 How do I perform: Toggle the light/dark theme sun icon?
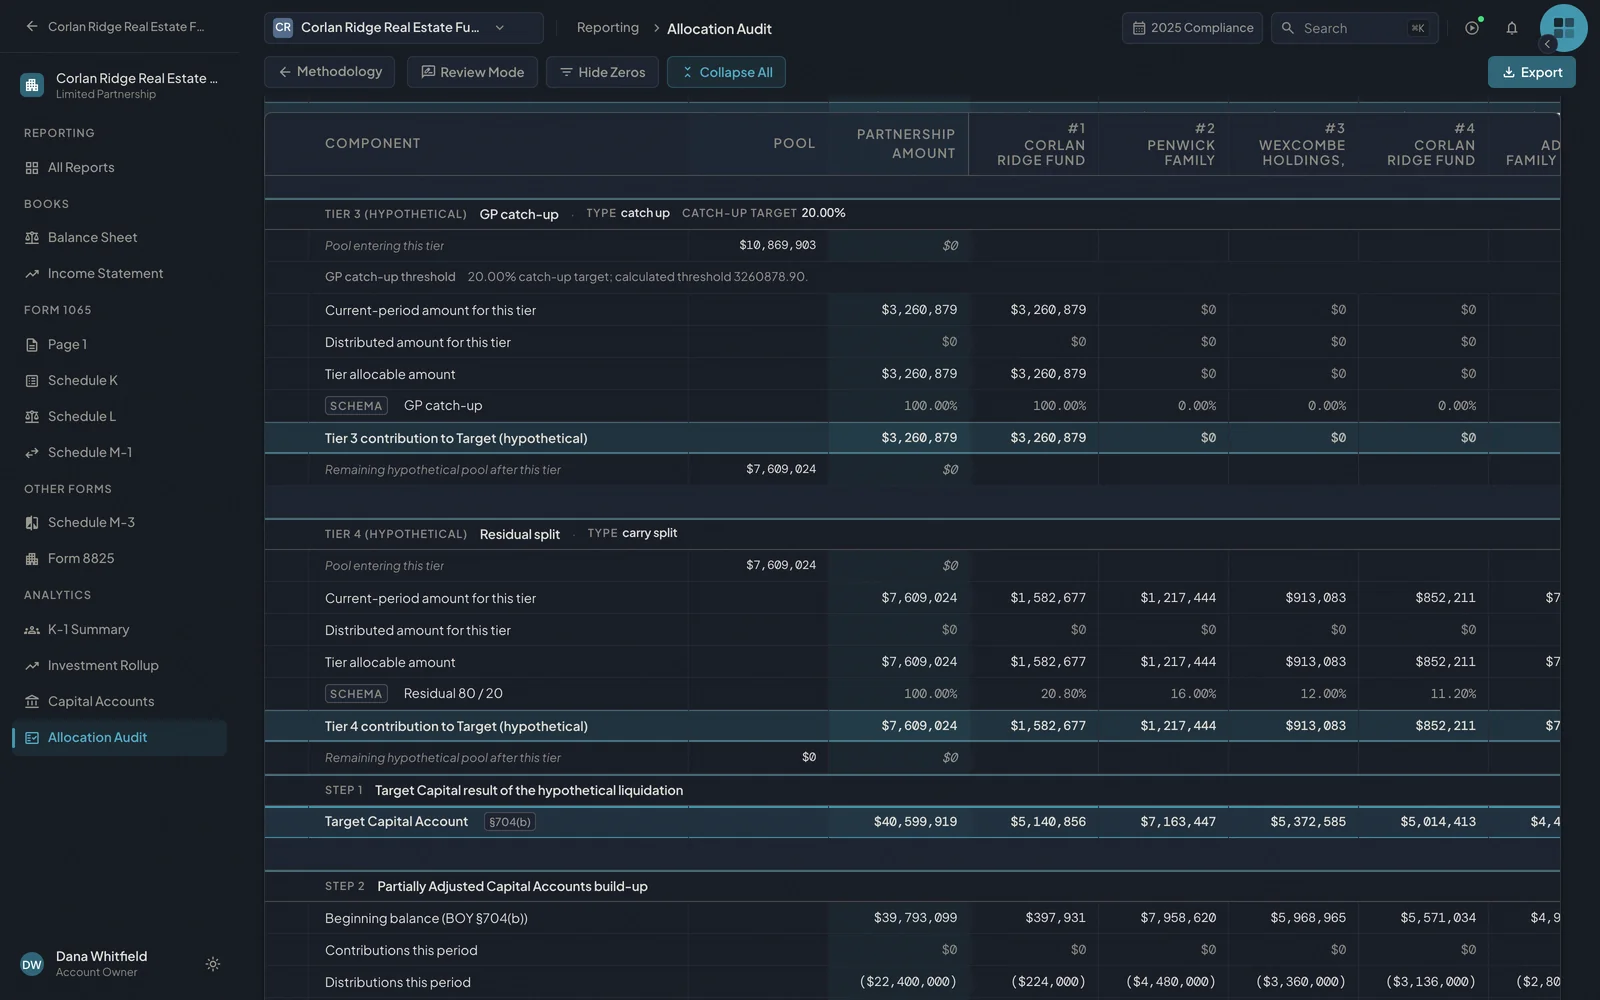(x=213, y=964)
